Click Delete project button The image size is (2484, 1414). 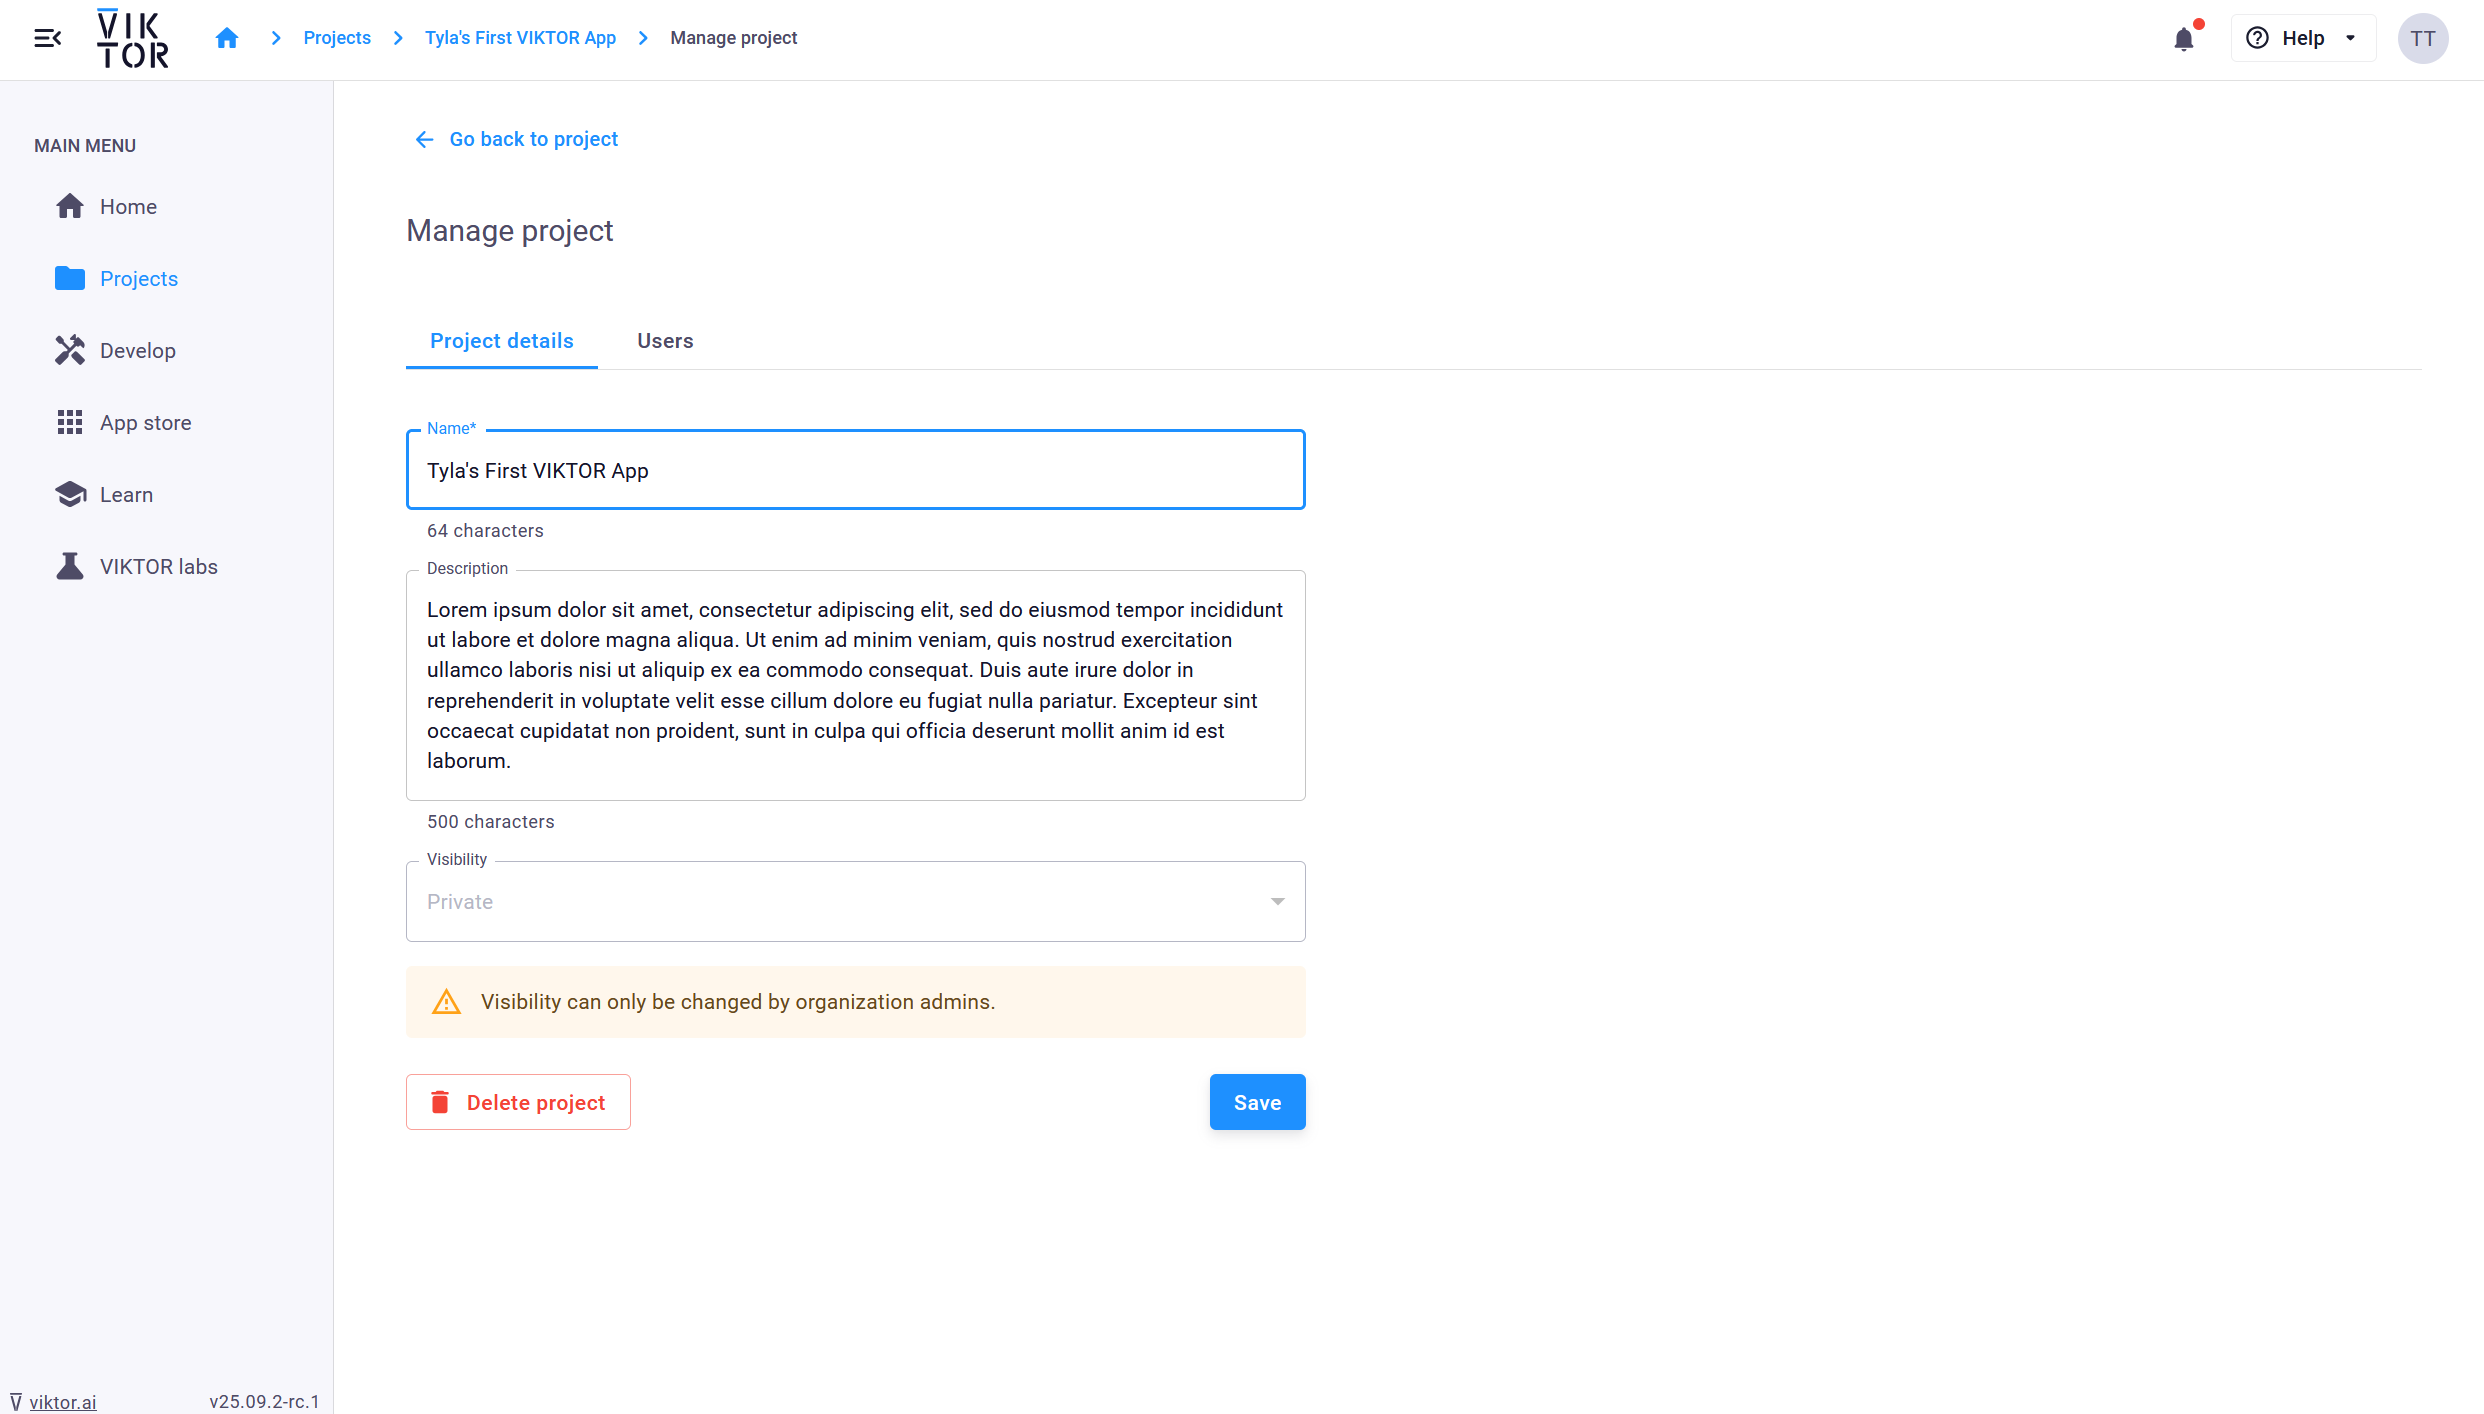point(518,1102)
